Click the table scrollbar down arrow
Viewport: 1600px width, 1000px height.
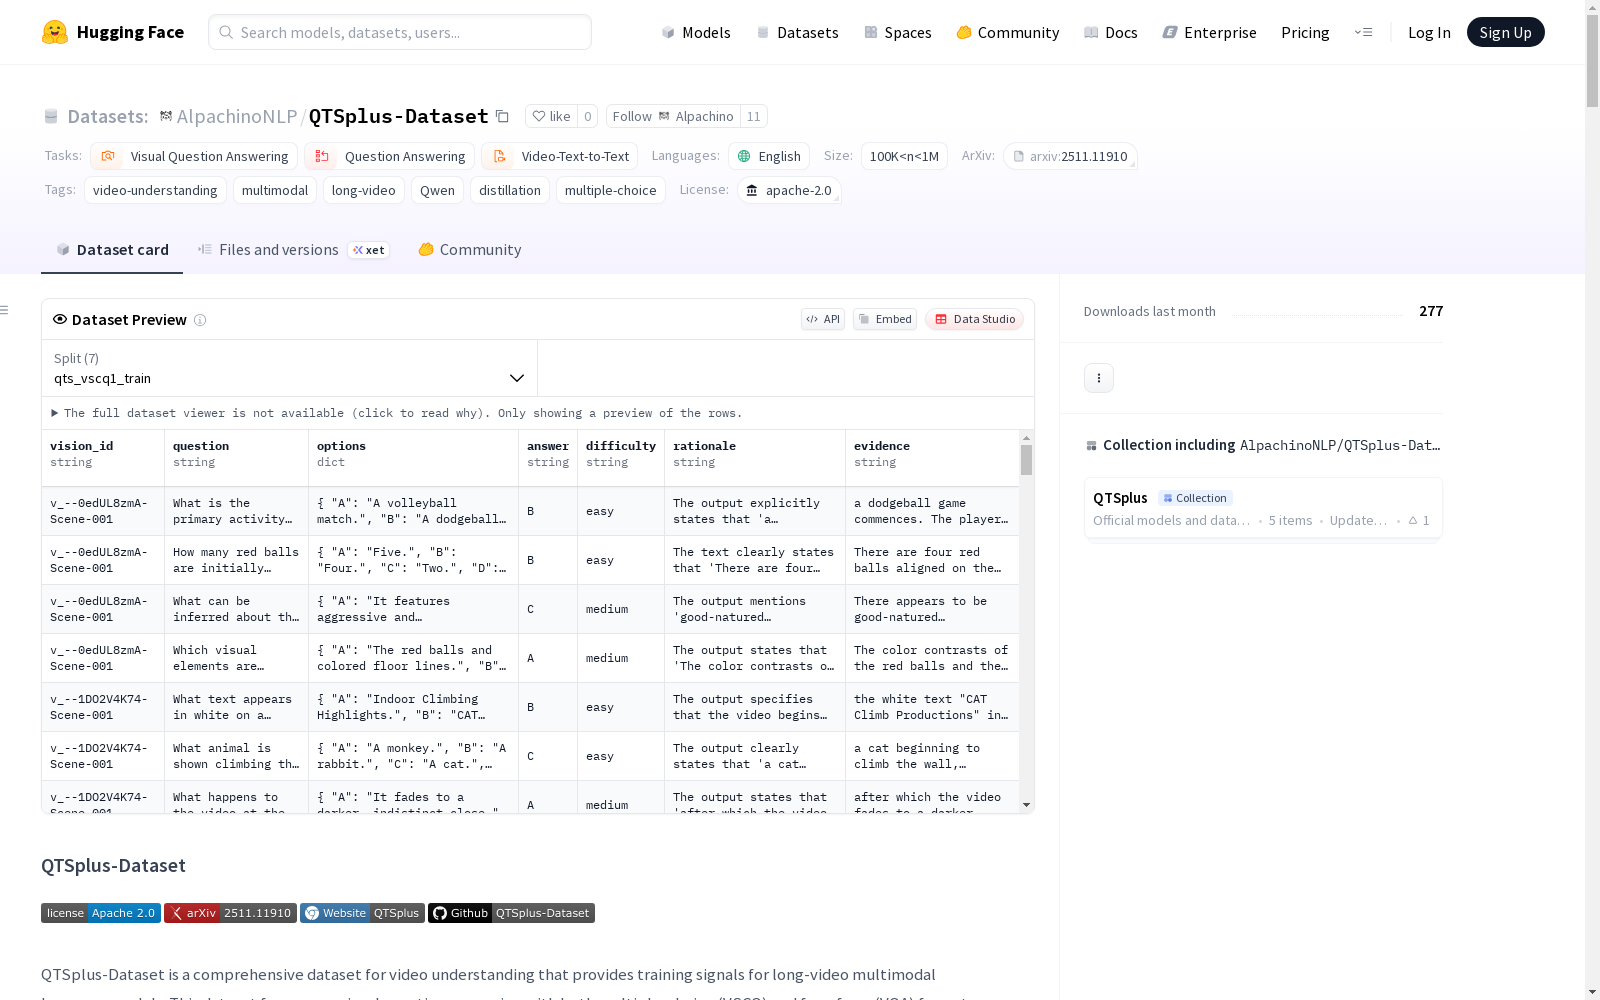point(1026,805)
